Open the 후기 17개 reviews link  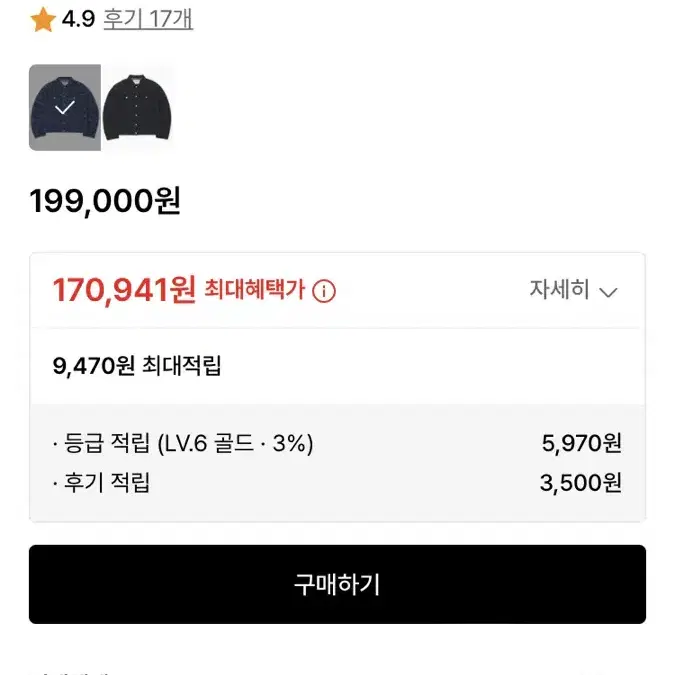[149, 19]
